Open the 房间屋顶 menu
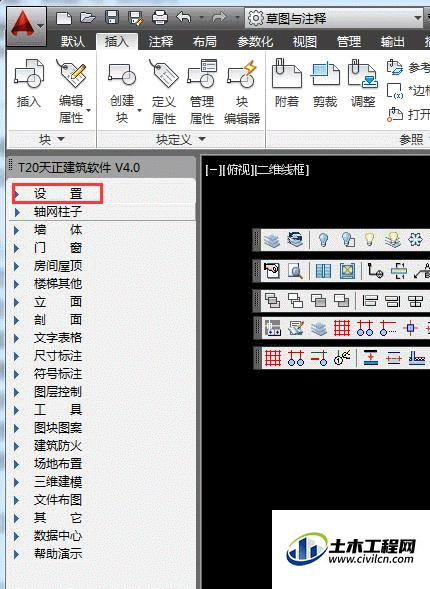The image size is (430, 589). click(57, 266)
